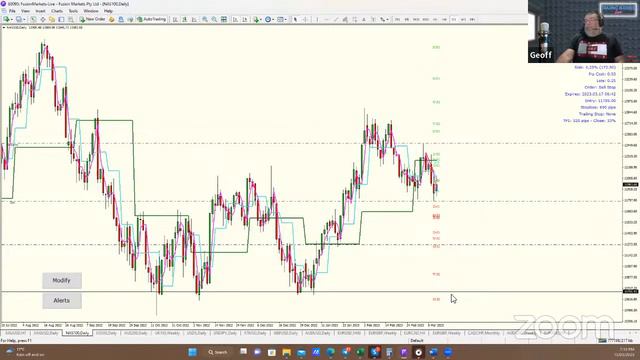
Task: Switch to the UK100,Weekly chart tab
Action: pos(167,333)
